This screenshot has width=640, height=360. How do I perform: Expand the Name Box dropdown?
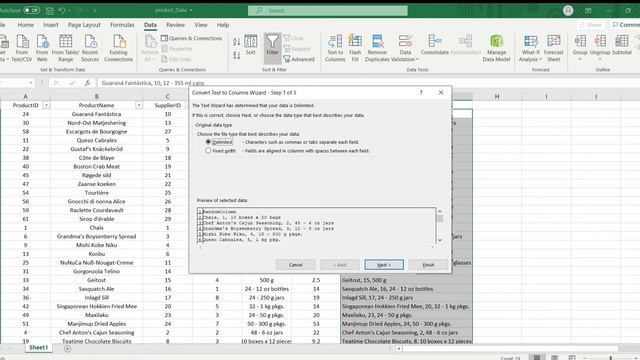(x=31, y=83)
